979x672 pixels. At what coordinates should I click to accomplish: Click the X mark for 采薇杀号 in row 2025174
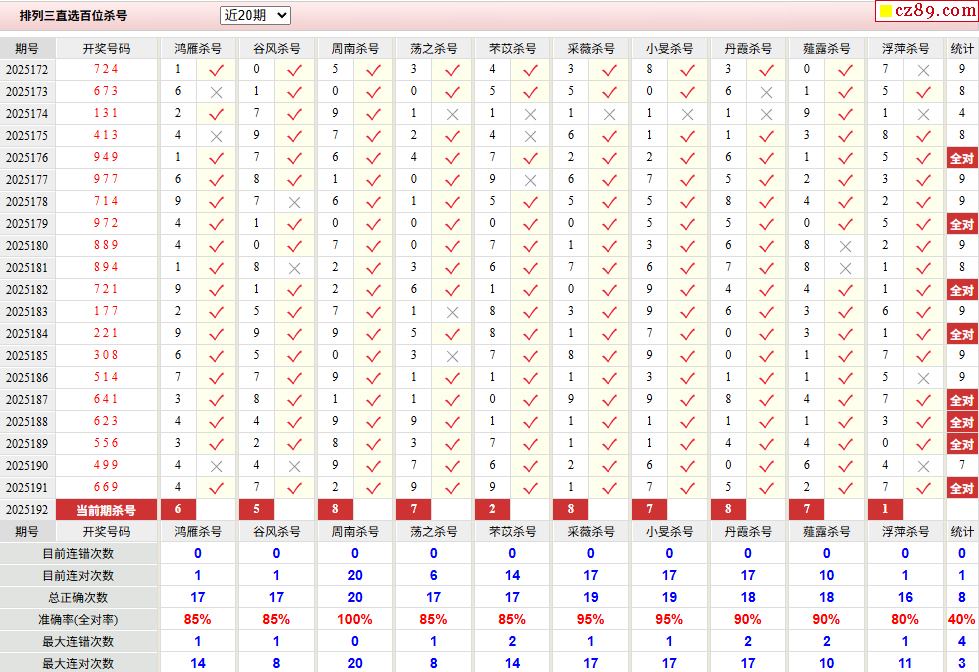(610, 114)
